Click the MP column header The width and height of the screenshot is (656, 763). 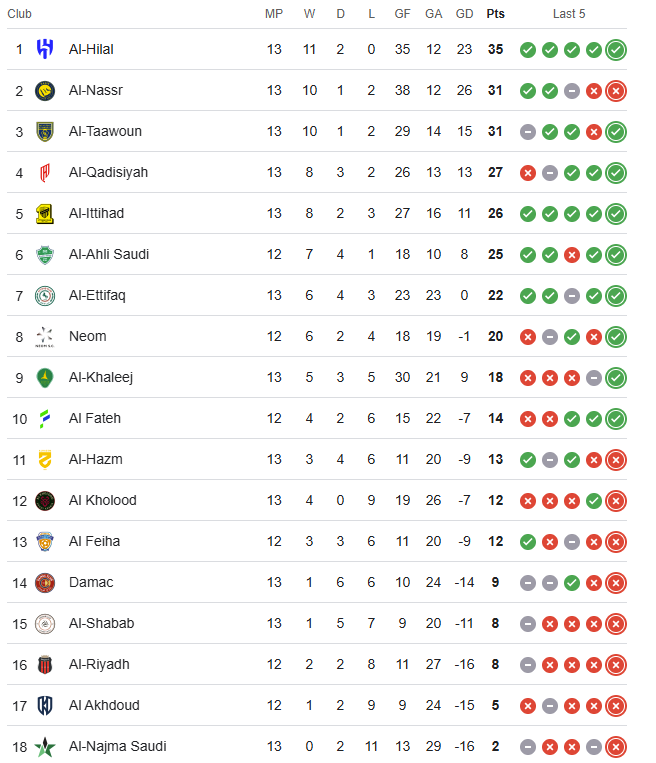coord(274,13)
